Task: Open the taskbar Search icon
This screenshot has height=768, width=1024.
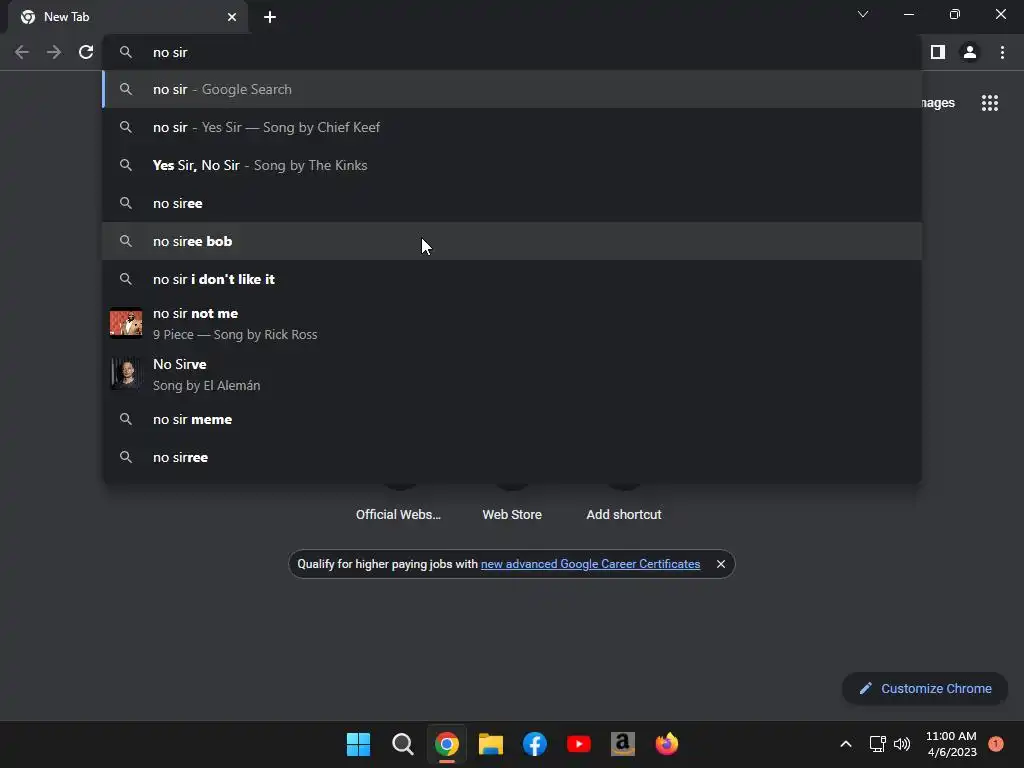Action: pyautogui.click(x=402, y=744)
